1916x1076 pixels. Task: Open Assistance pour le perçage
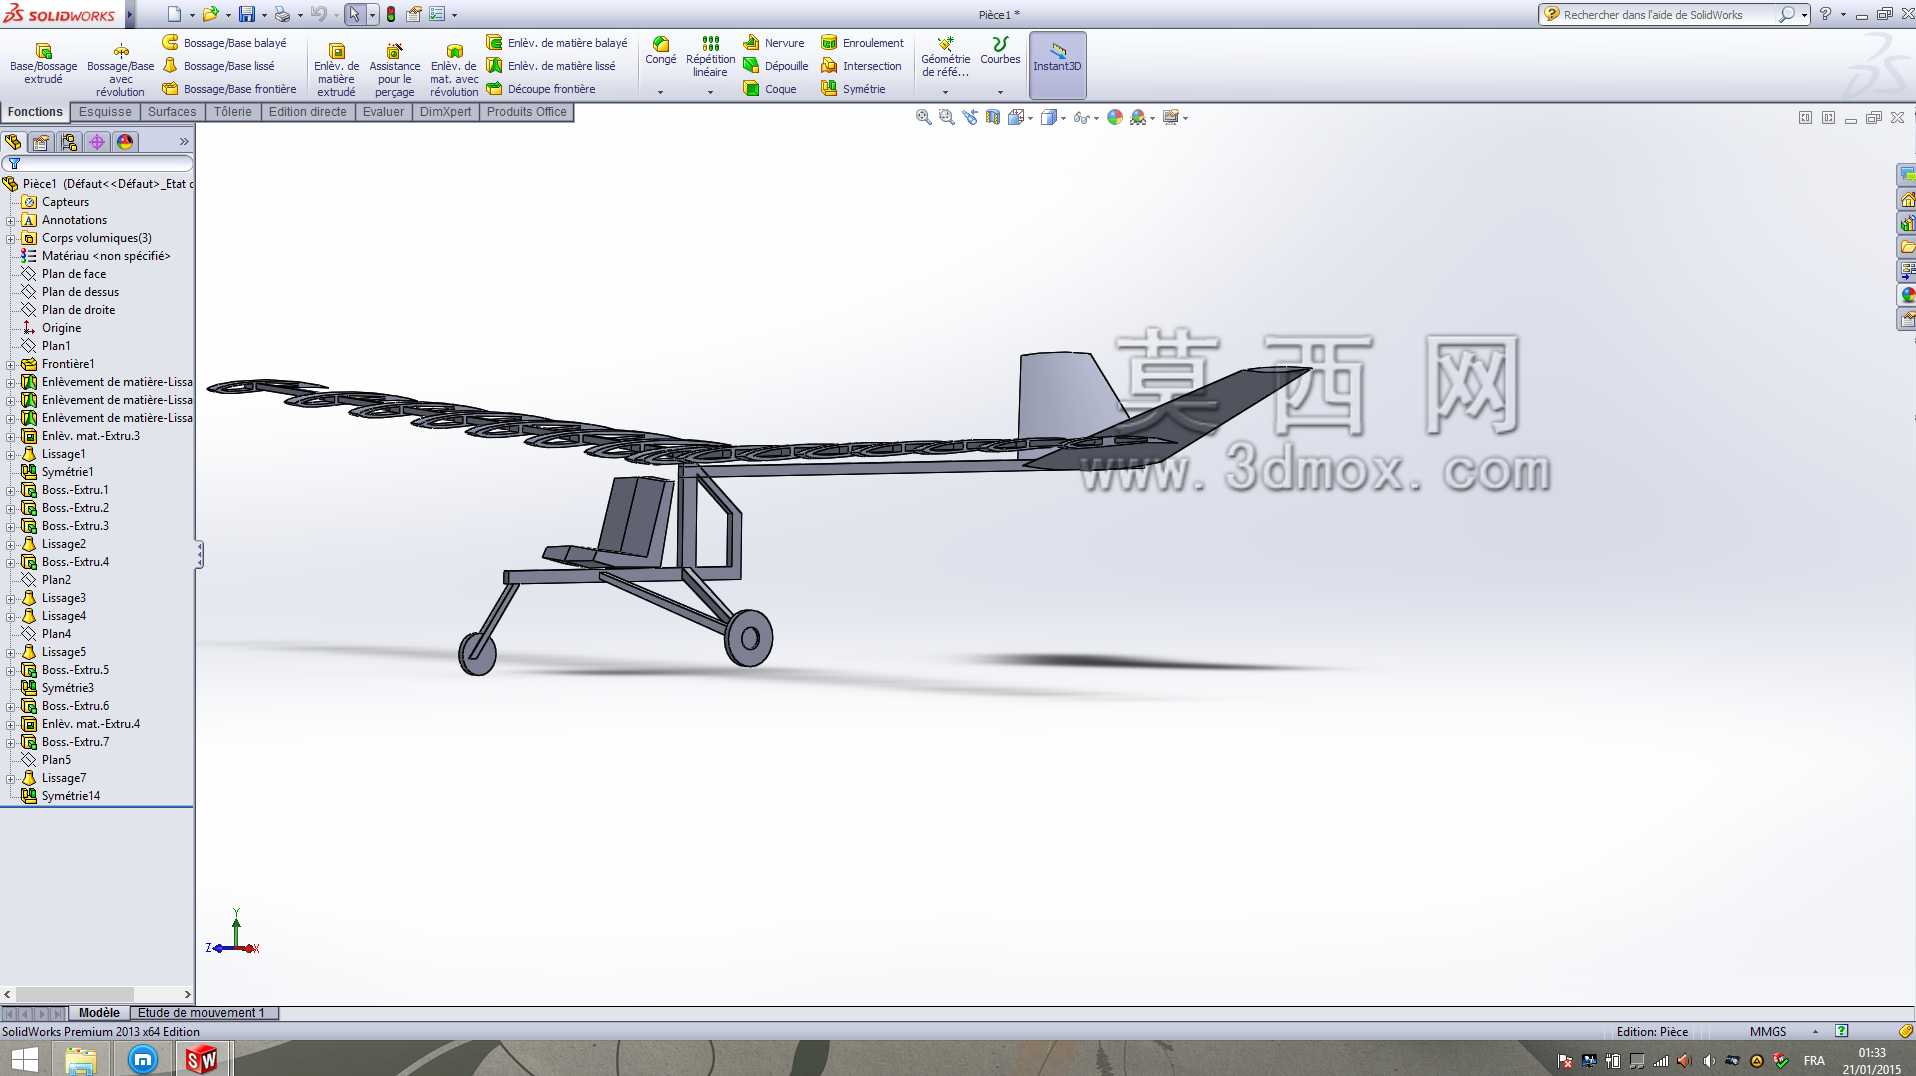[394, 70]
